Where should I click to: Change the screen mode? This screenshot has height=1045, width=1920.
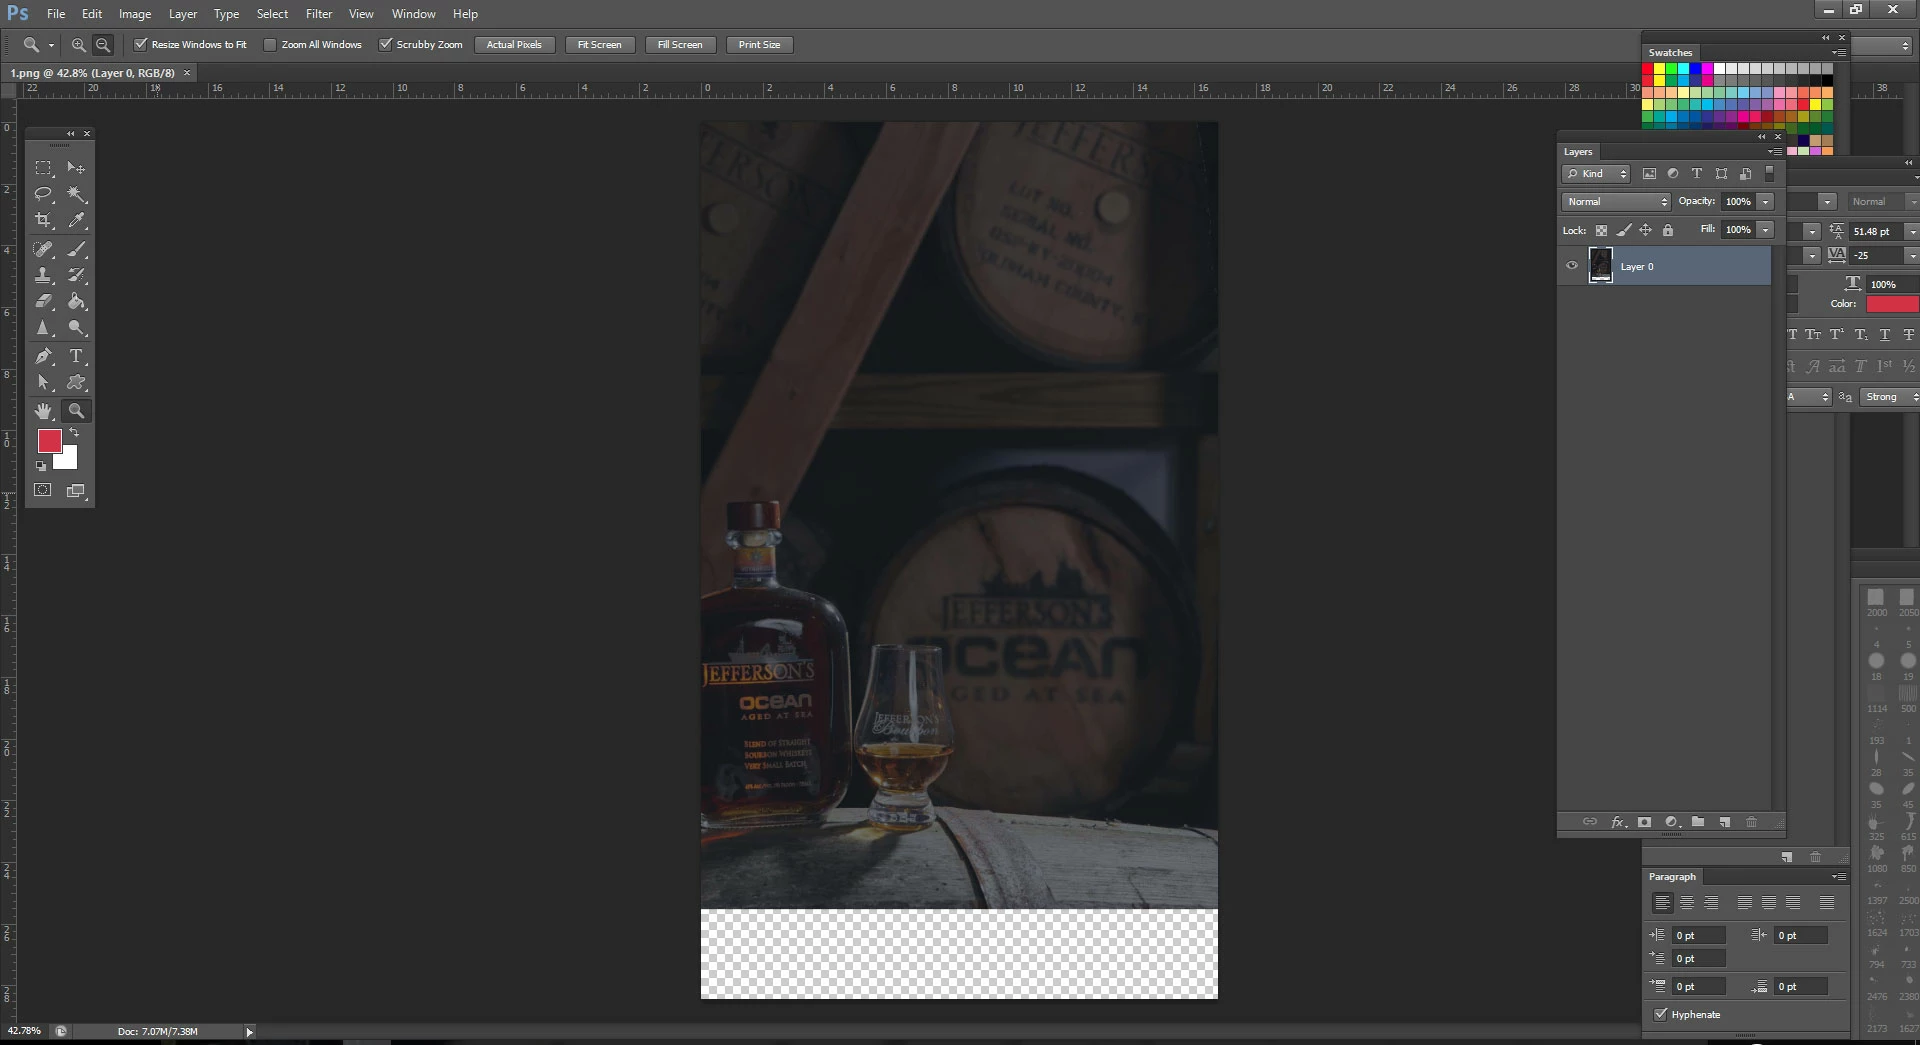(76, 490)
